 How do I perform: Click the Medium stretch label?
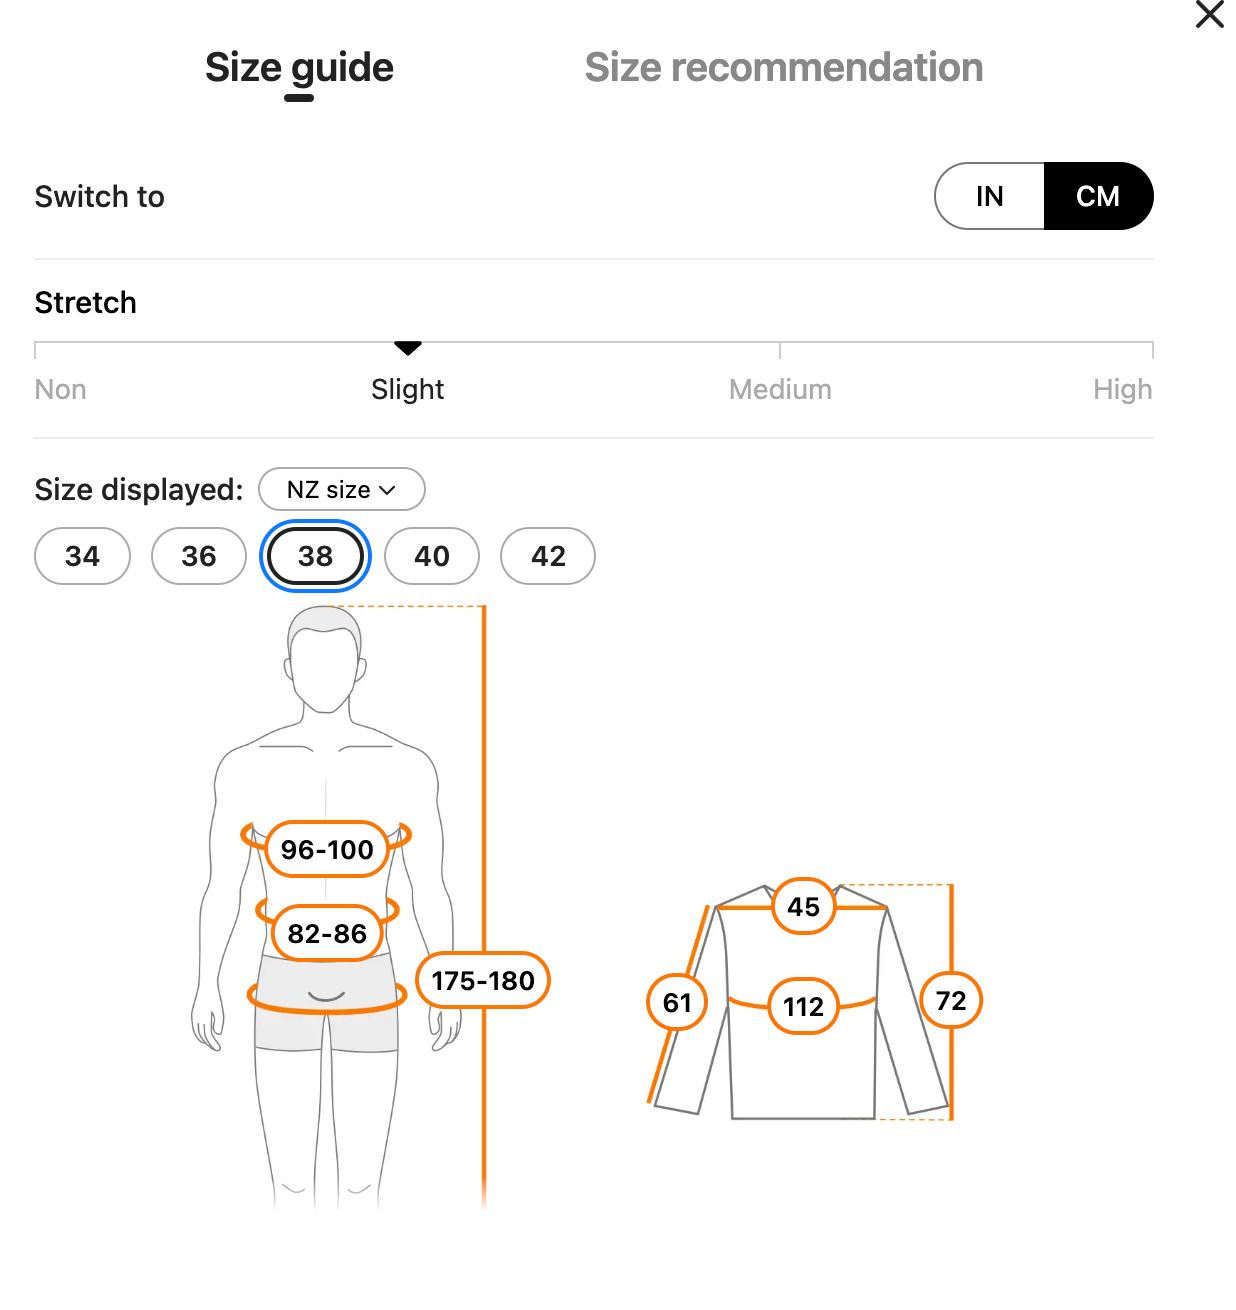(x=780, y=390)
